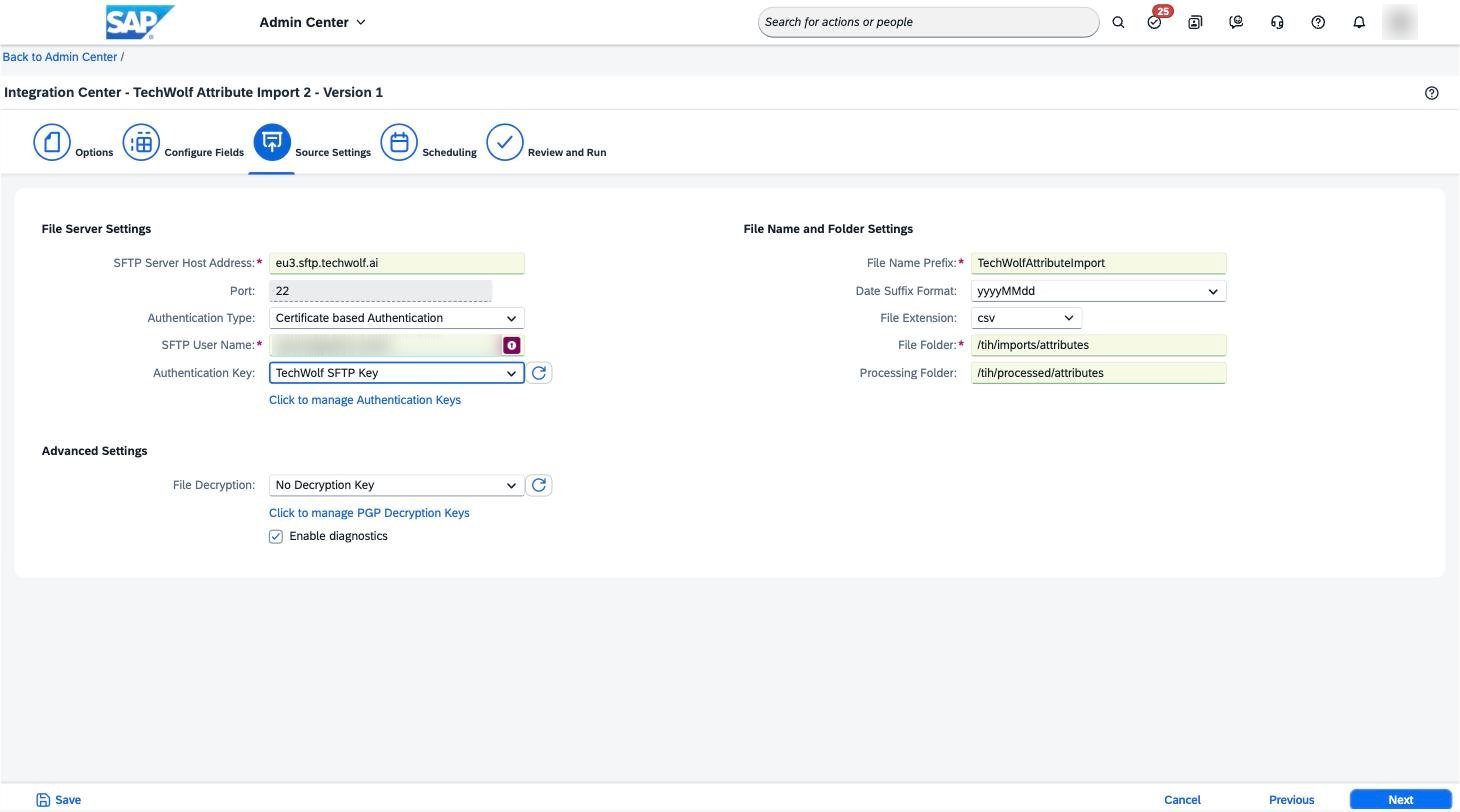Image resolution: width=1460 pixels, height=812 pixels.
Task: Click Back to Admin Center link
Action: (60, 57)
